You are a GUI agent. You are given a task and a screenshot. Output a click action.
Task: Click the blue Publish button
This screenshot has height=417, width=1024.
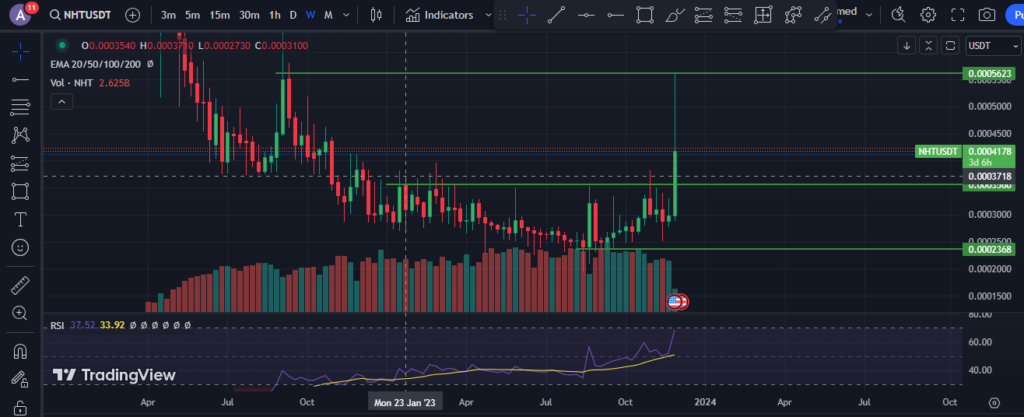(x=1016, y=15)
